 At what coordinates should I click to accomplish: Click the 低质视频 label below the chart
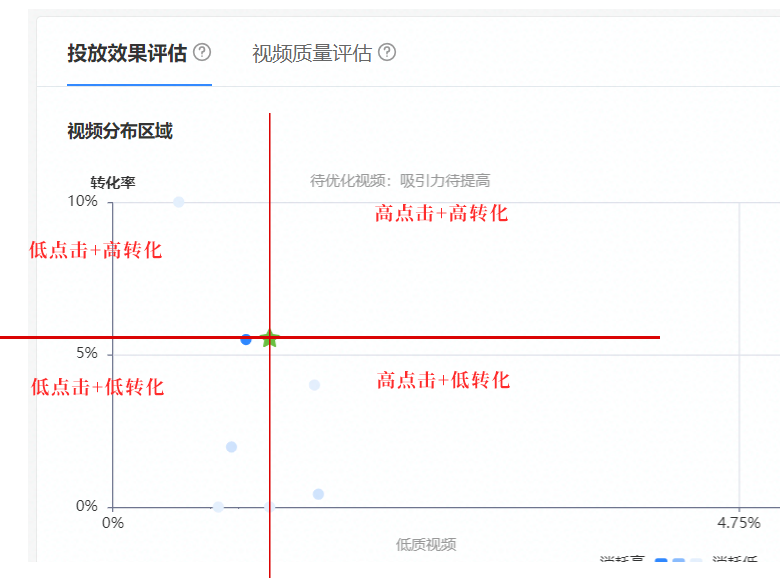tap(426, 545)
